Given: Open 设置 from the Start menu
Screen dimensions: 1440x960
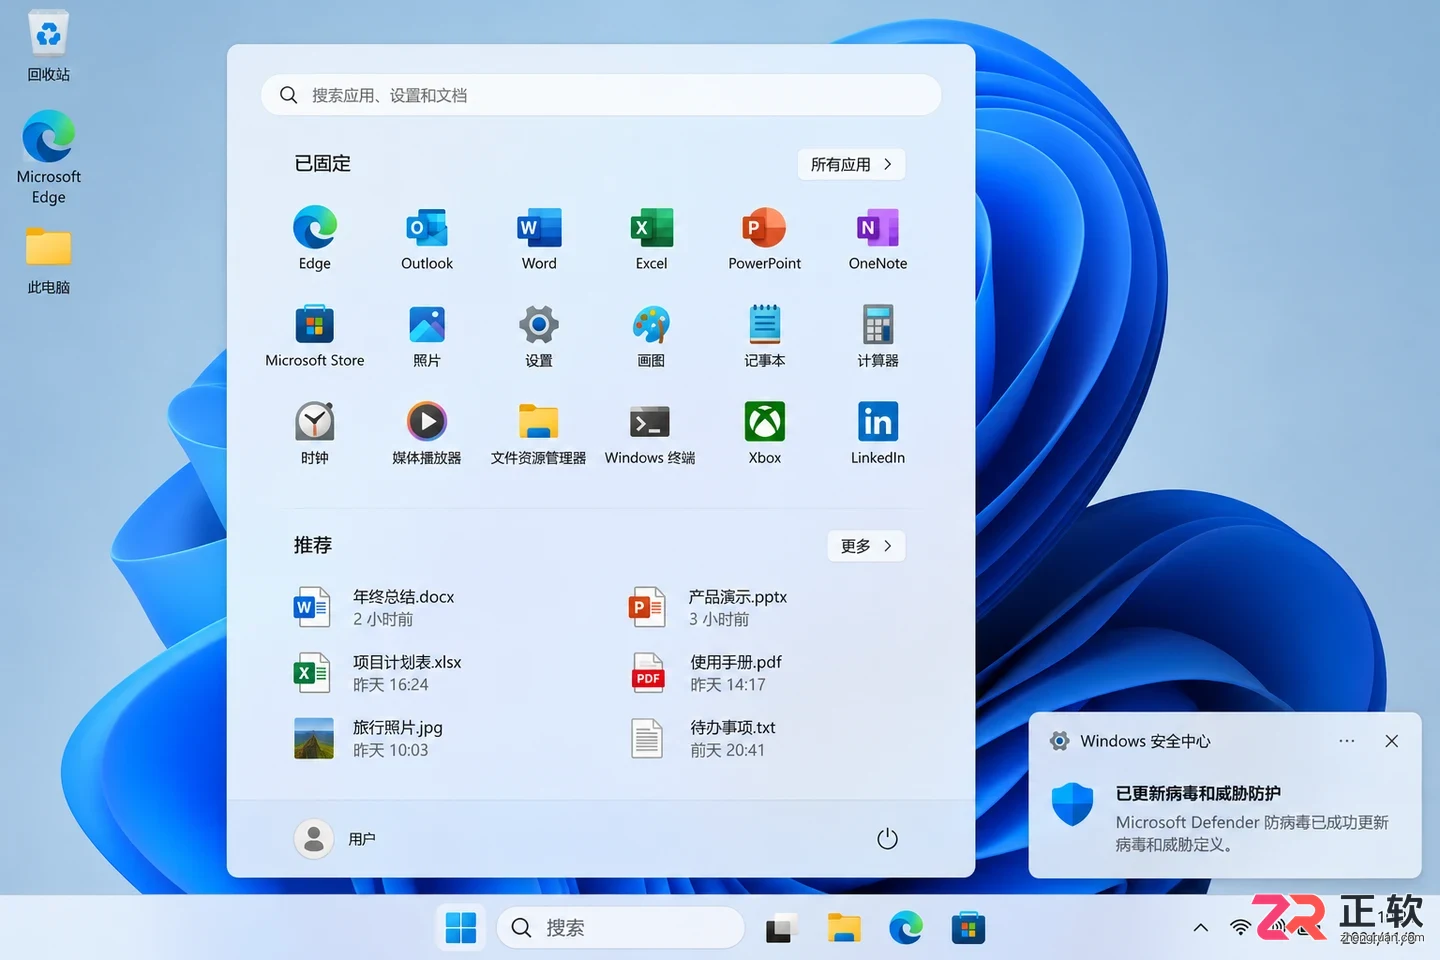Looking at the screenshot, I should coord(539,335).
